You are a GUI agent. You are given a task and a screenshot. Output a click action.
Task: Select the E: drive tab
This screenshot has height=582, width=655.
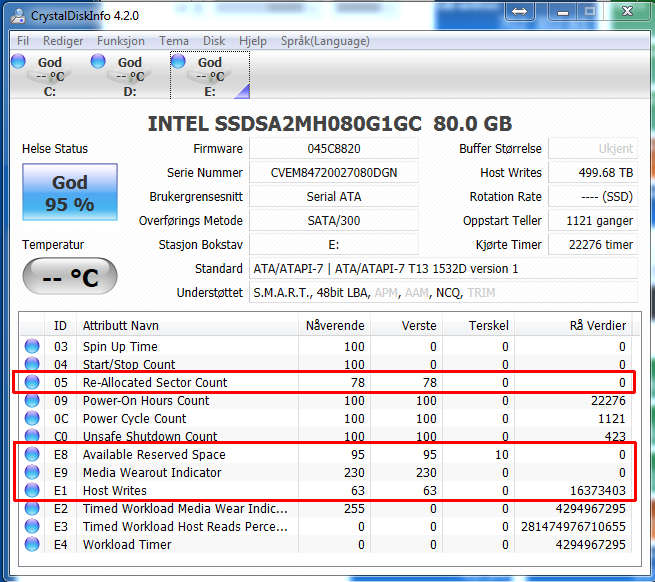210,75
